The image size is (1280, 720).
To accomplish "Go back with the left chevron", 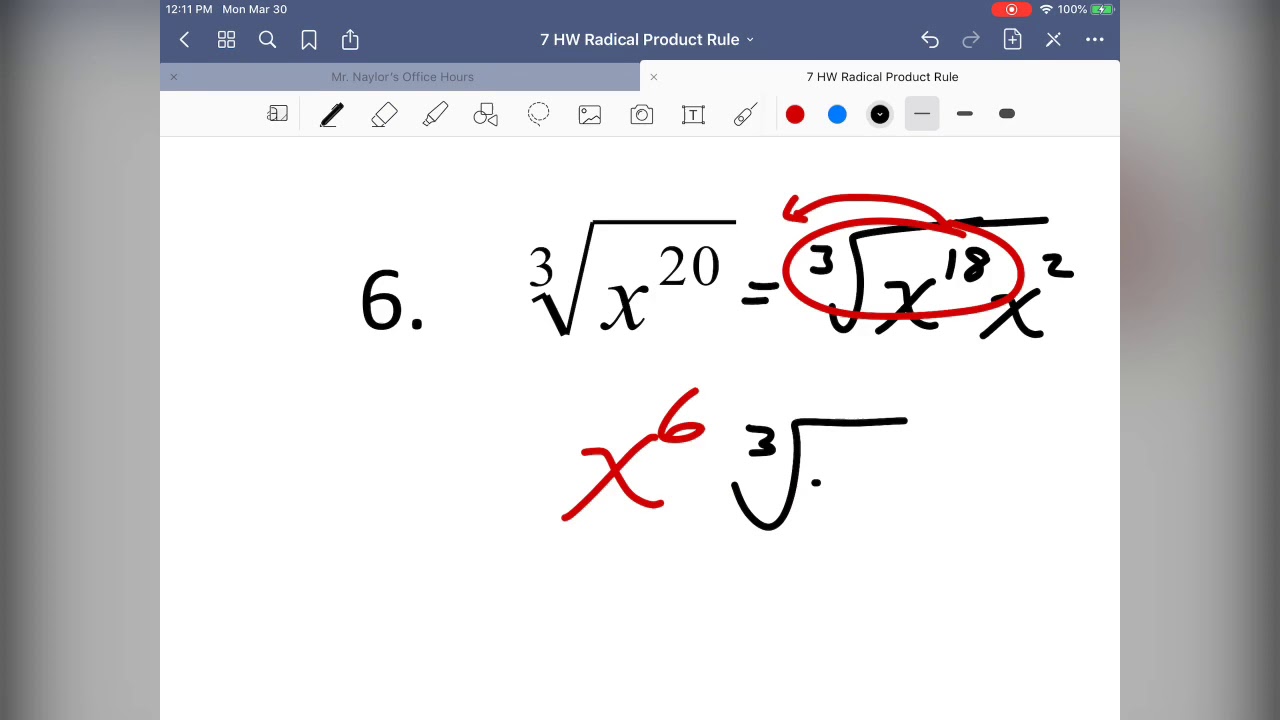I will click(x=184, y=40).
